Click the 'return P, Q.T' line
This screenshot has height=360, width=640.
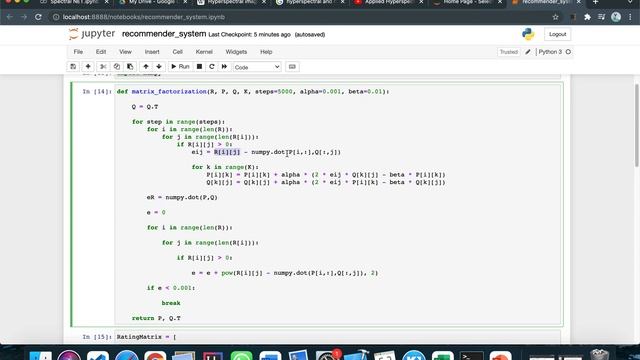point(156,318)
